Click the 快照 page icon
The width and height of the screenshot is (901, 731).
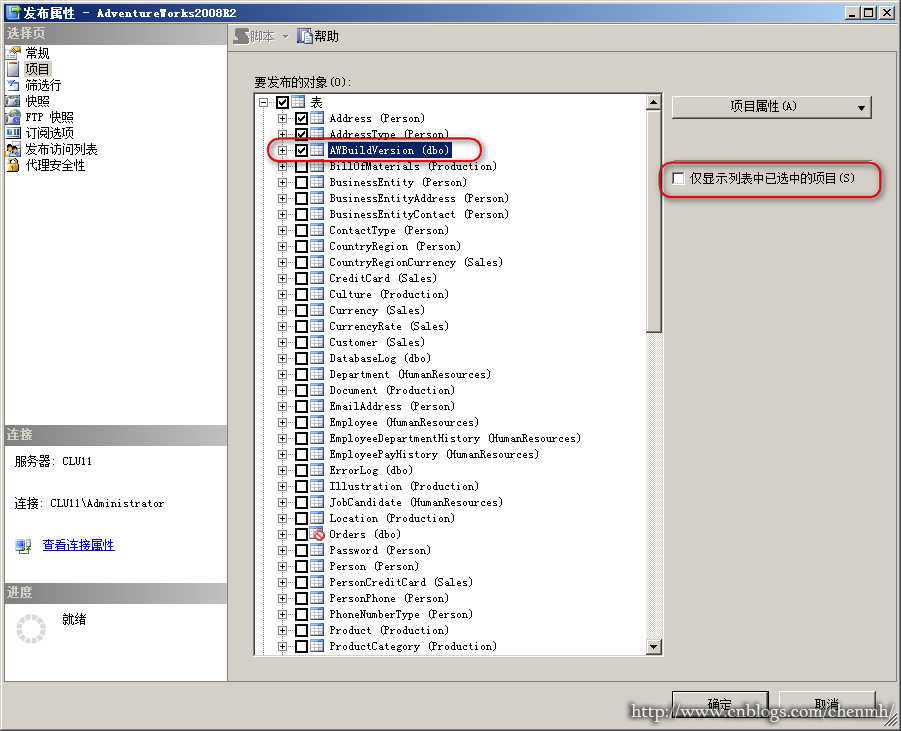(13, 101)
